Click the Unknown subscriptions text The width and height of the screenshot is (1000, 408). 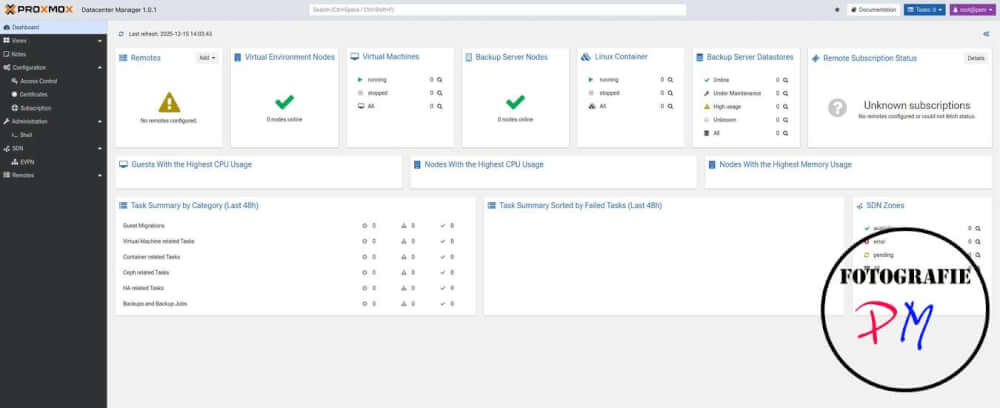pos(916,105)
